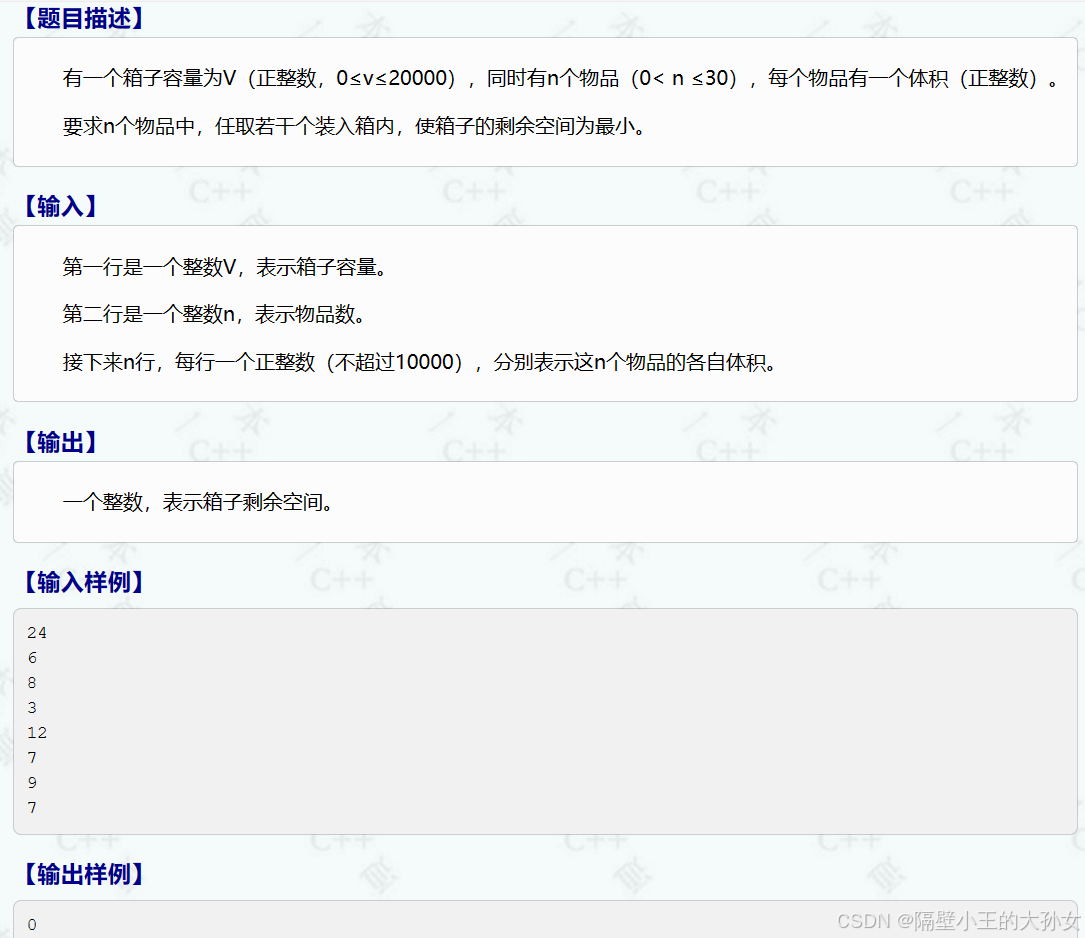Select the value 9 in the input sample
This screenshot has width=1085, height=938.
coord(32,782)
